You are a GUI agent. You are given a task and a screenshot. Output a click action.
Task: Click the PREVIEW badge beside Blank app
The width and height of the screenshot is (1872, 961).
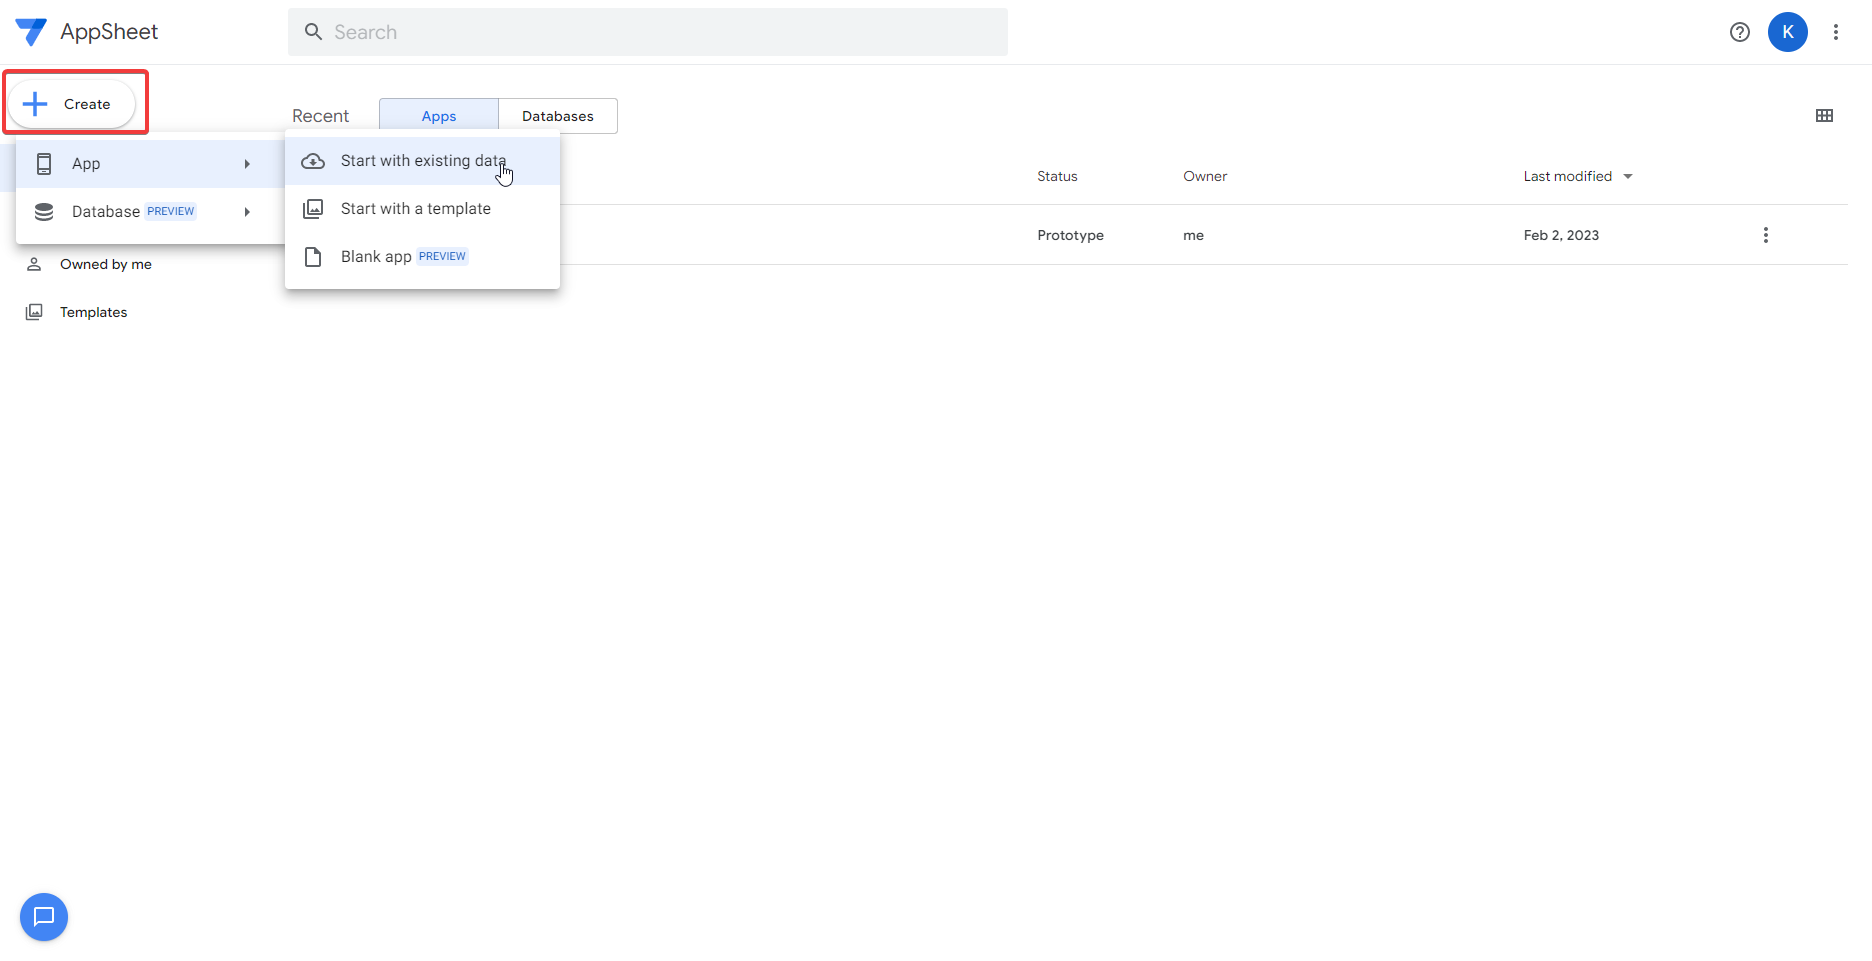442,257
